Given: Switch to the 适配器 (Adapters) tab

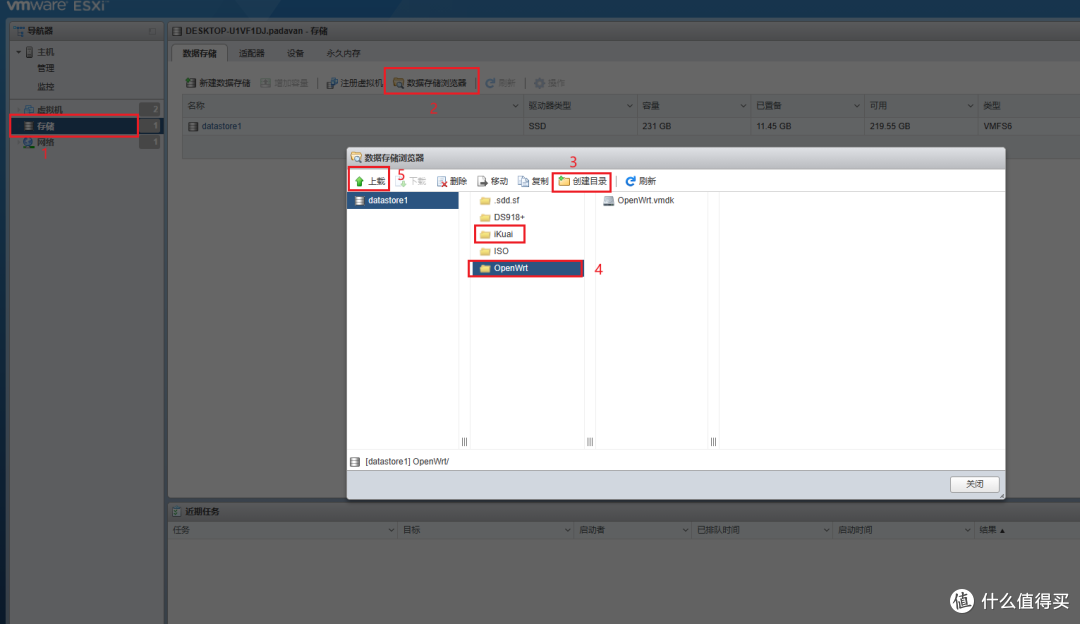Looking at the screenshot, I should [x=251, y=53].
